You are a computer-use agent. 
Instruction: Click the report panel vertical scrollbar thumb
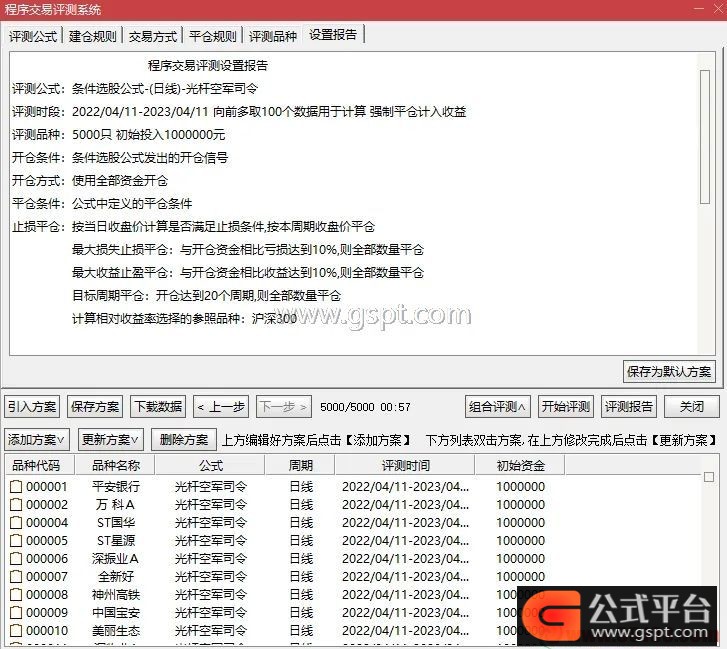click(x=705, y=137)
